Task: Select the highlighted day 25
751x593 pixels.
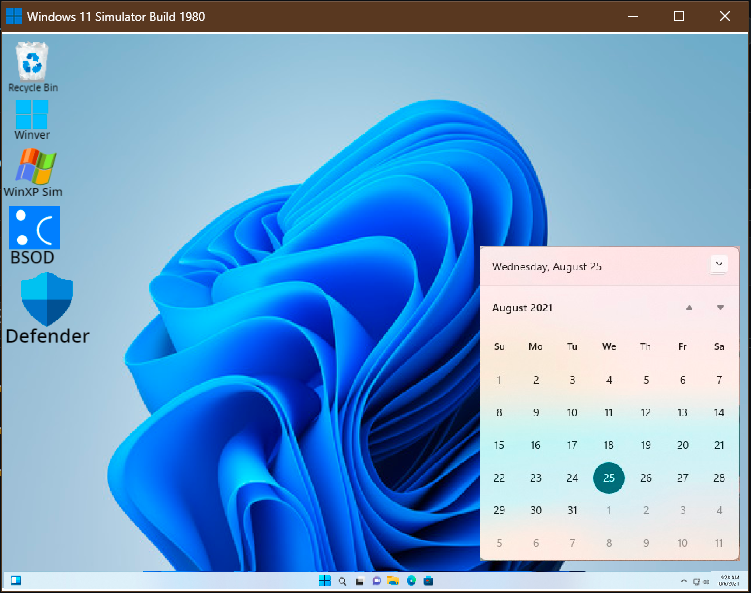Action: click(609, 478)
